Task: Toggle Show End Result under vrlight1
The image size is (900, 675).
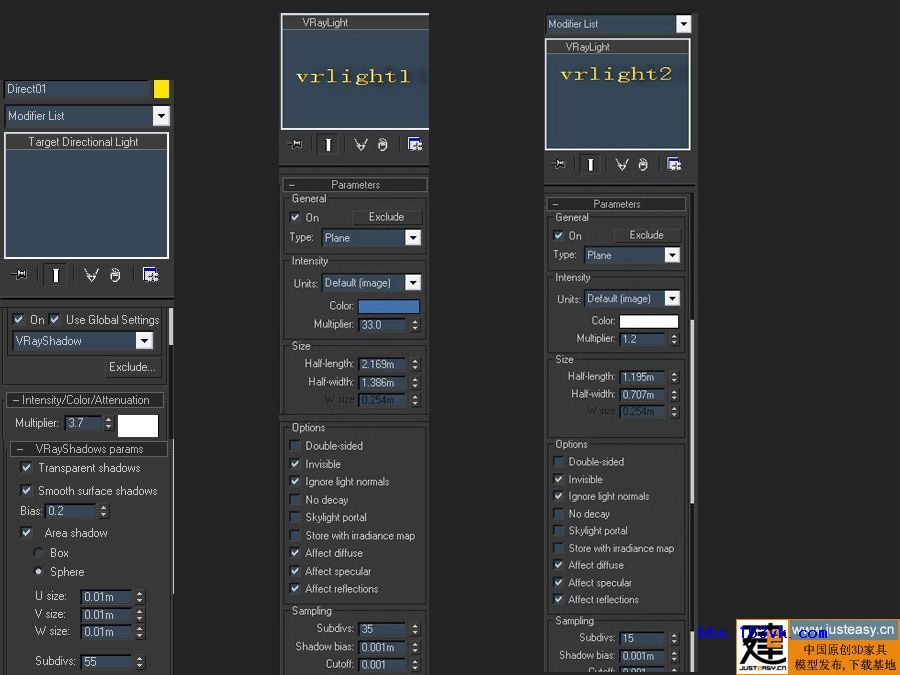Action: 328,145
